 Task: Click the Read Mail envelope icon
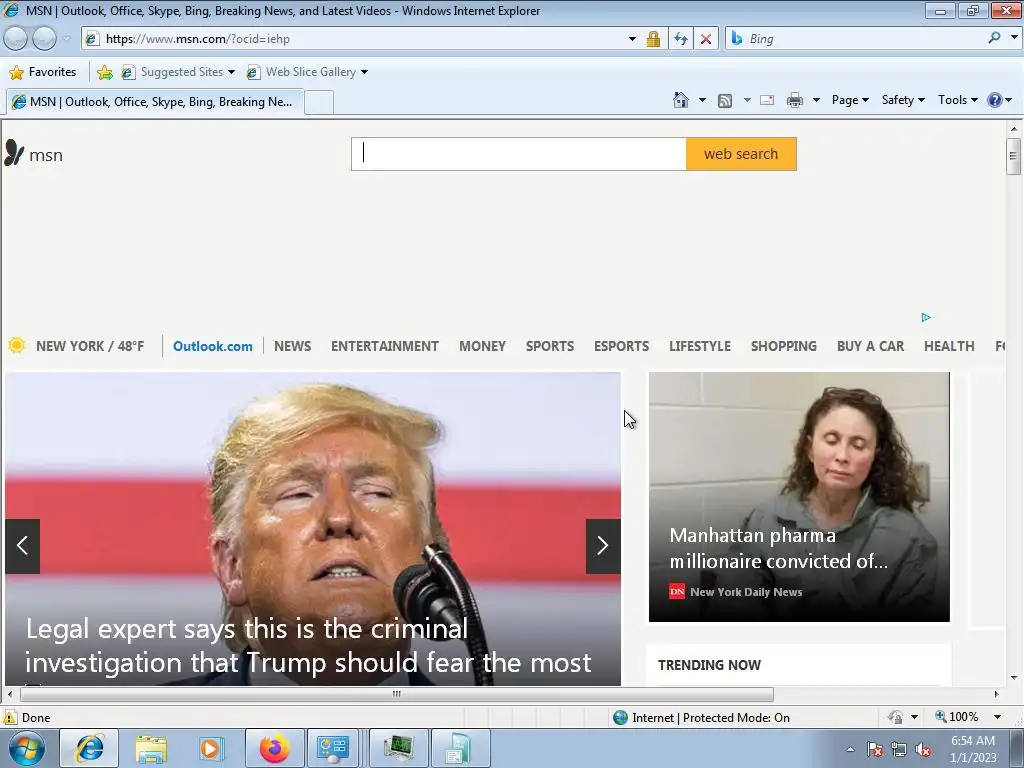coord(767,100)
